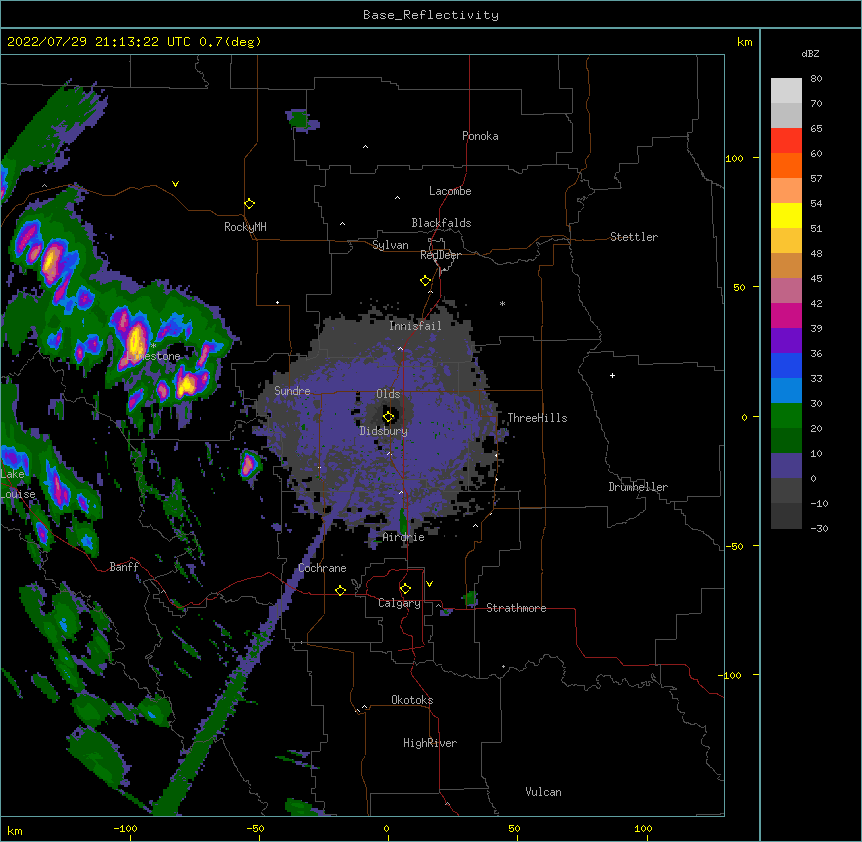
Task: Click the HighRiver label
Action: point(430,743)
